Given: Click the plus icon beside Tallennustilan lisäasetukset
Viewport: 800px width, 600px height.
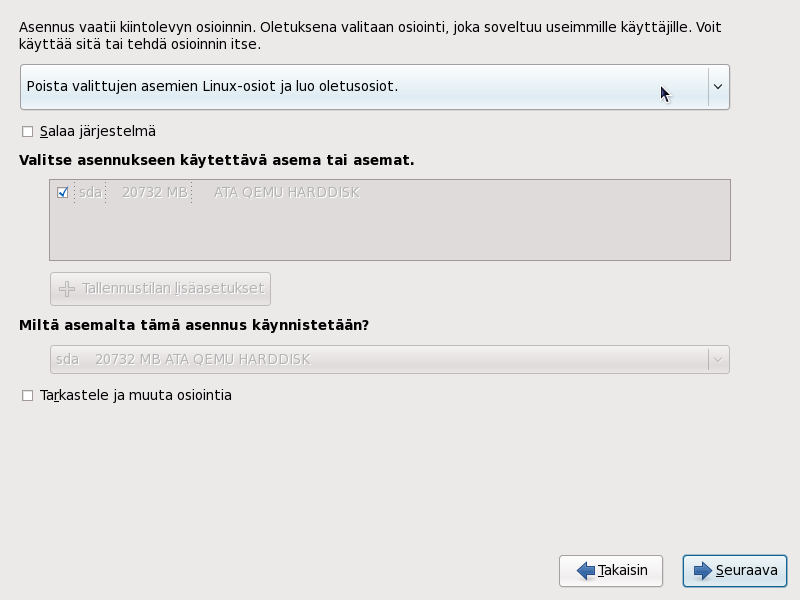Looking at the screenshot, I should (x=67, y=289).
